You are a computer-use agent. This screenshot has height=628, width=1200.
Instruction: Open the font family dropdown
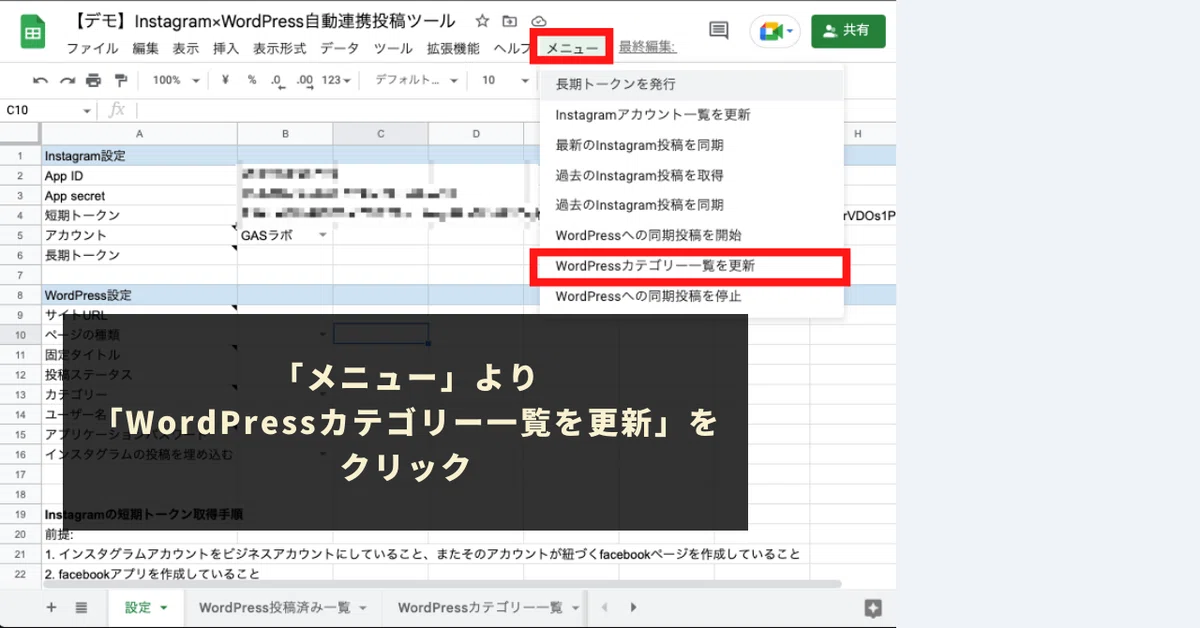pyautogui.click(x=416, y=80)
